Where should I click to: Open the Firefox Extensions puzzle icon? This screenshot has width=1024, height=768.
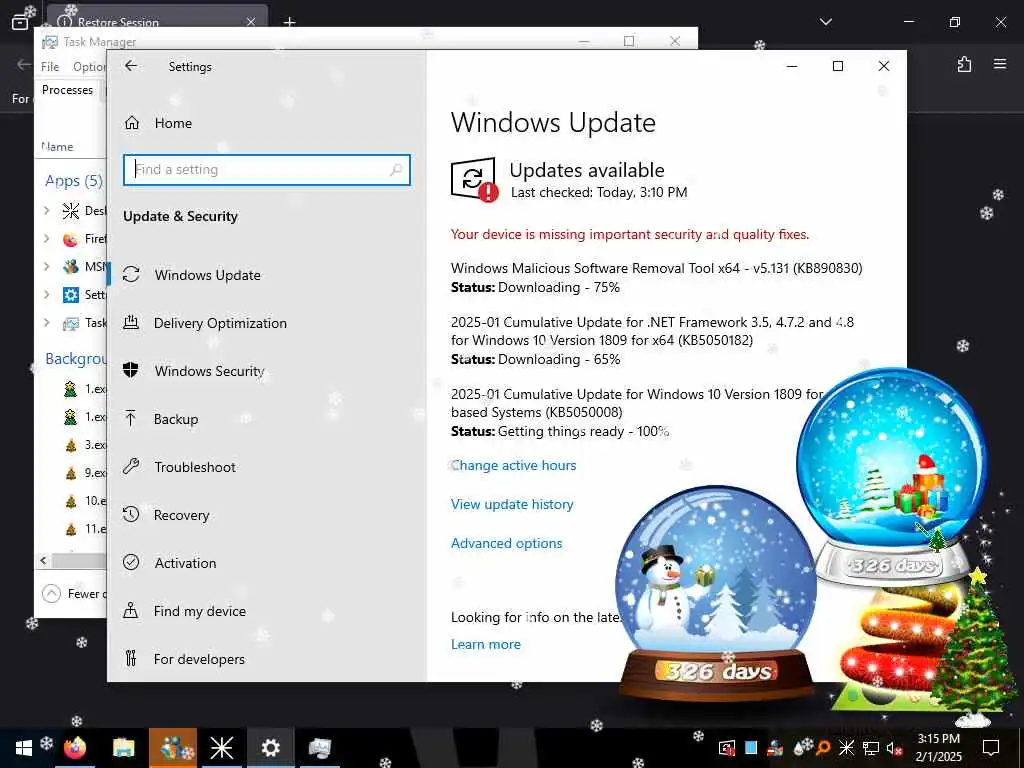coord(964,64)
